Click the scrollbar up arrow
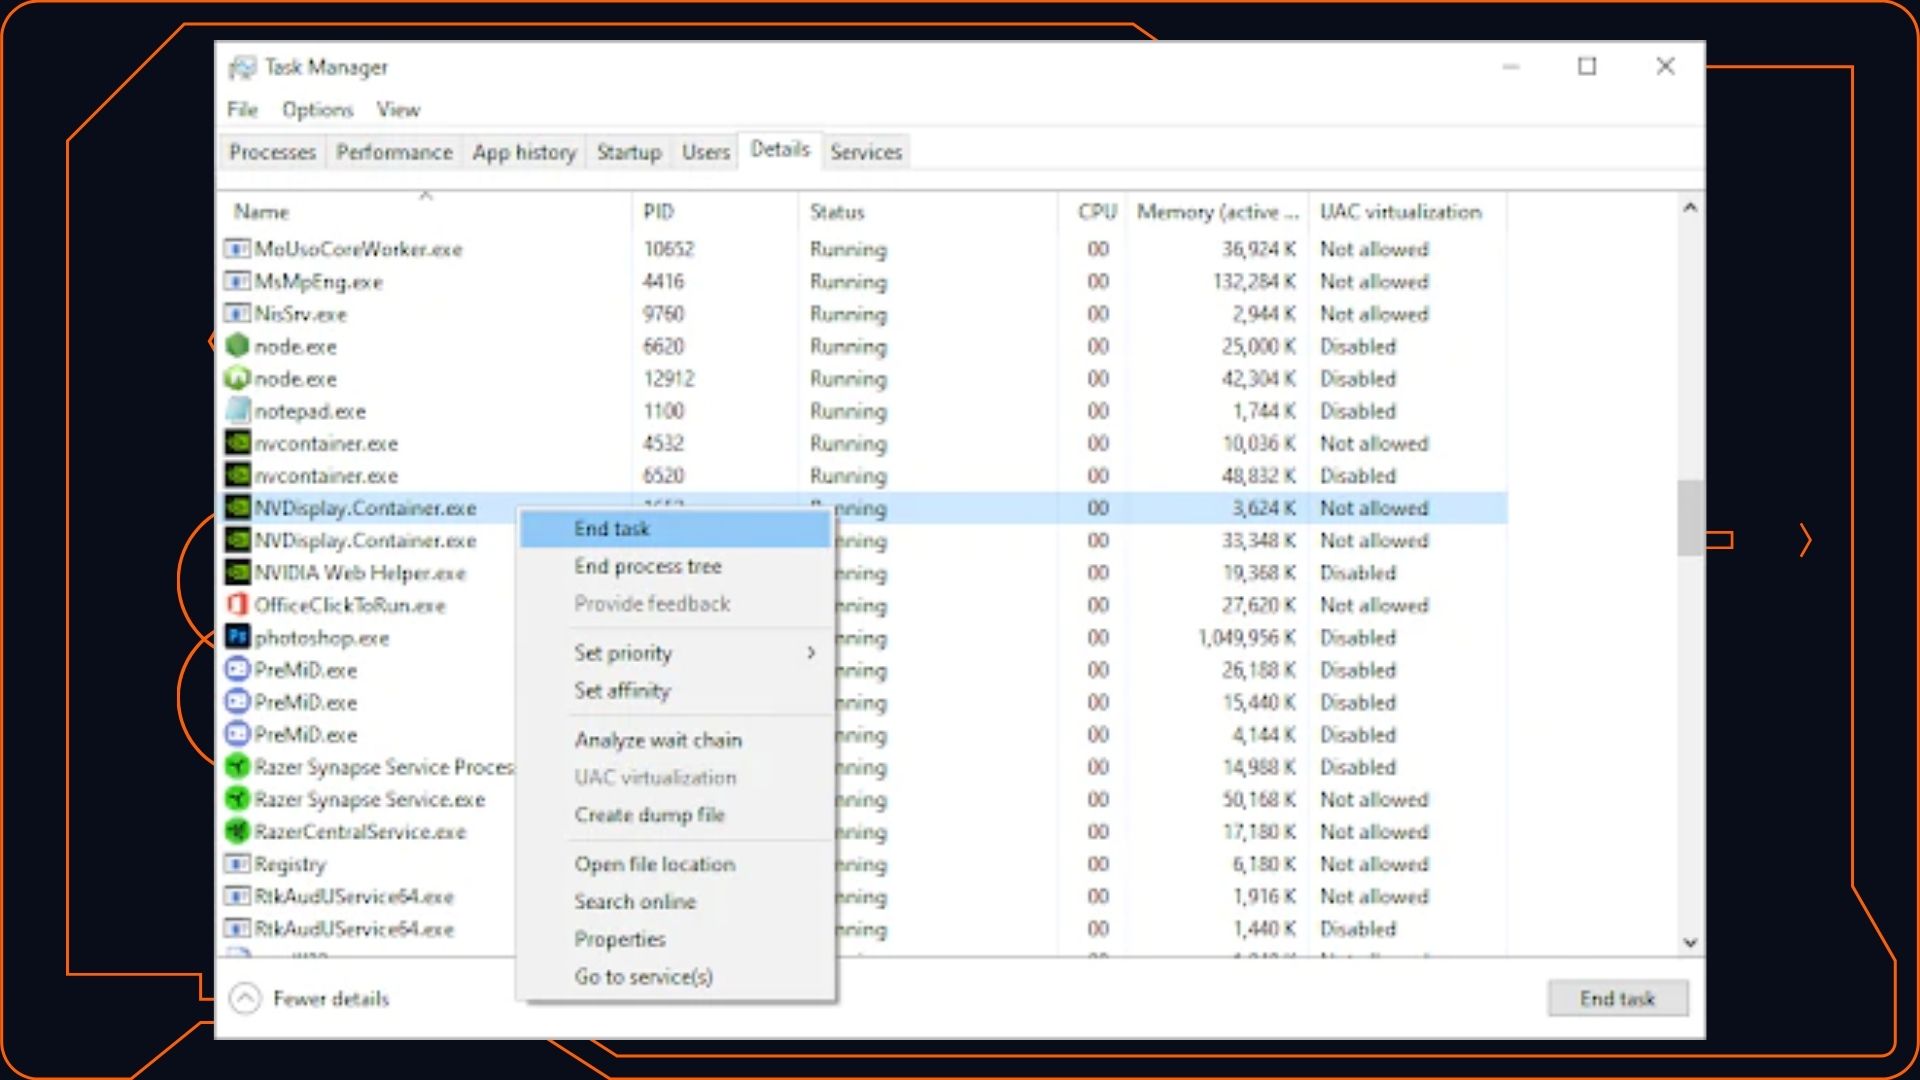This screenshot has width=1920, height=1080. 1690,208
